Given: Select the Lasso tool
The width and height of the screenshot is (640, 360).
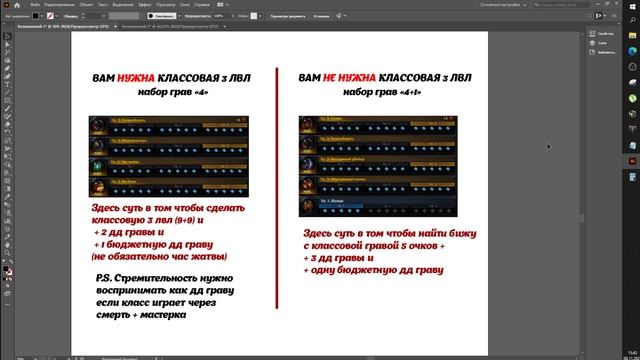Looking at the screenshot, I should [x=7, y=60].
